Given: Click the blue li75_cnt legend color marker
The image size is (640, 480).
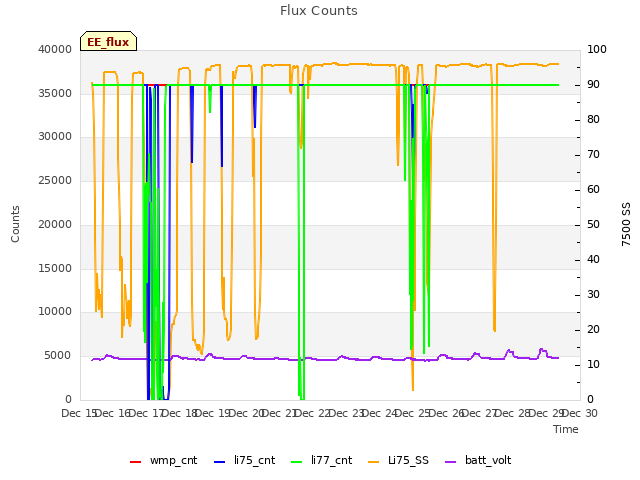Looking at the screenshot, I should (x=220, y=462).
